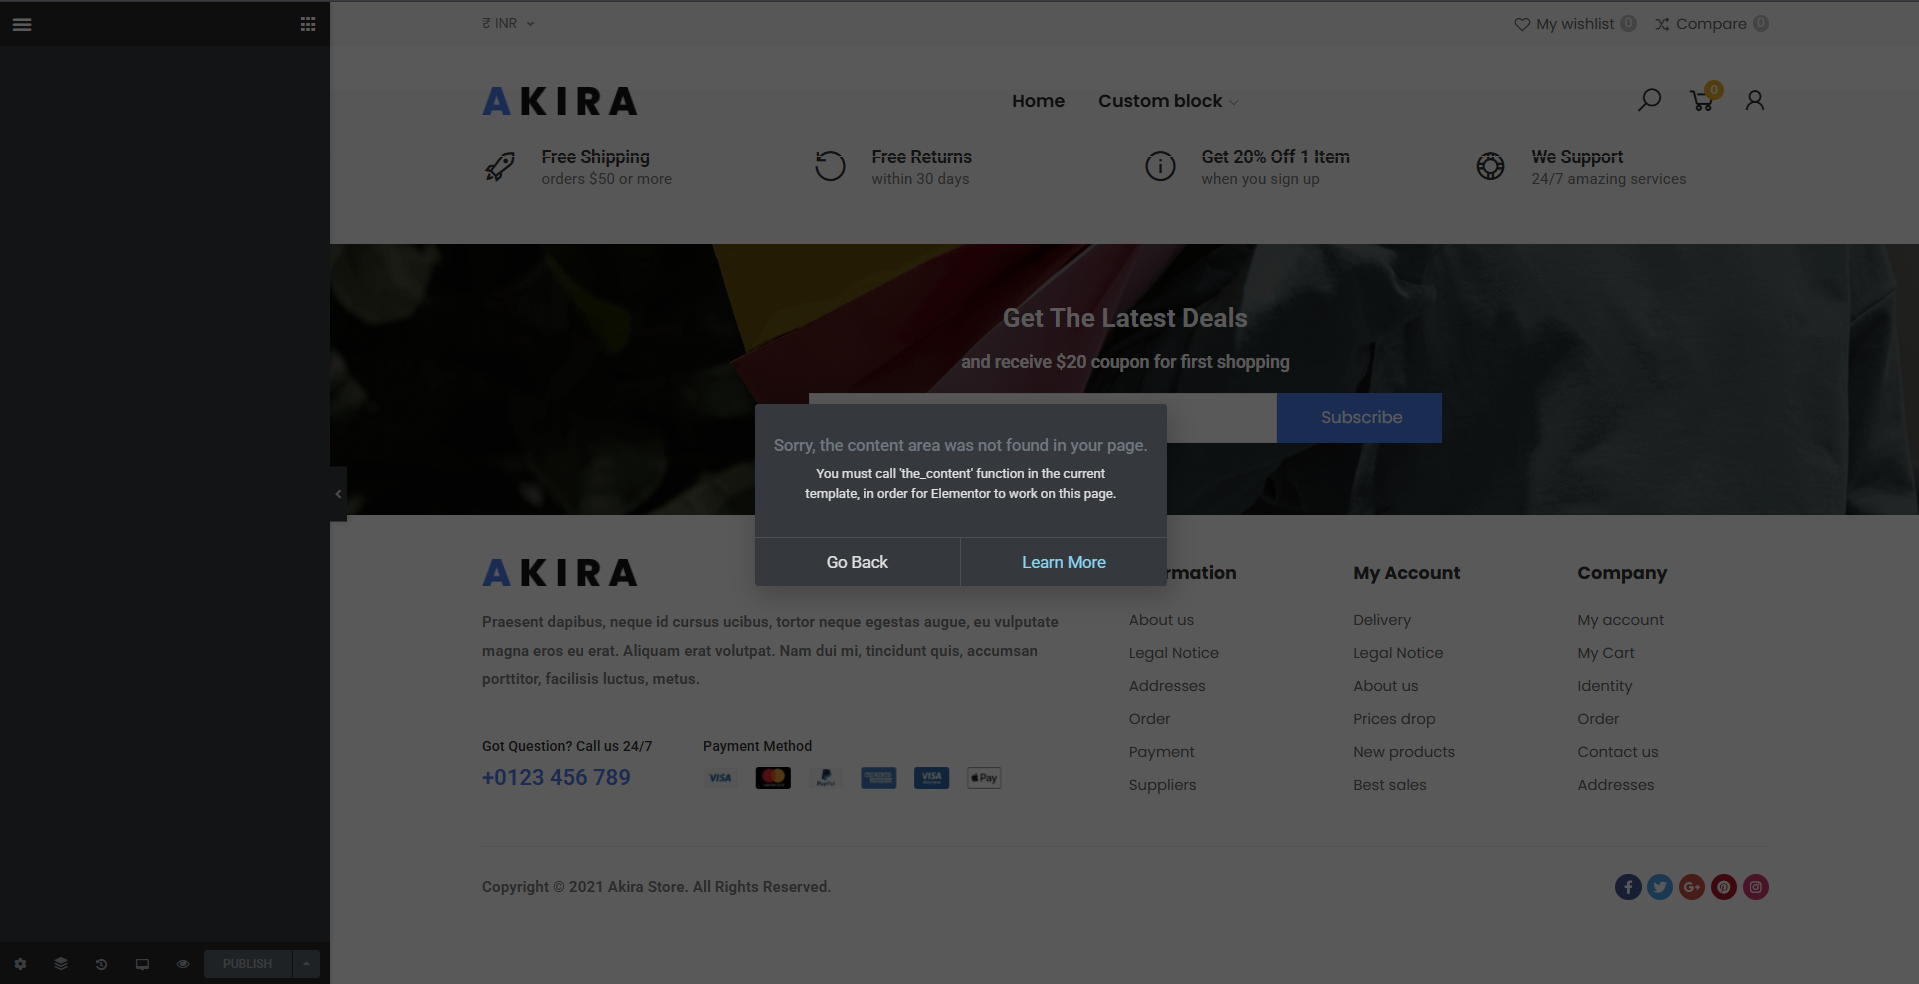Viewport: 1919px width, 984px height.
Task: Click the Subscribe button
Action: pyautogui.click(x=1359, y=418)
